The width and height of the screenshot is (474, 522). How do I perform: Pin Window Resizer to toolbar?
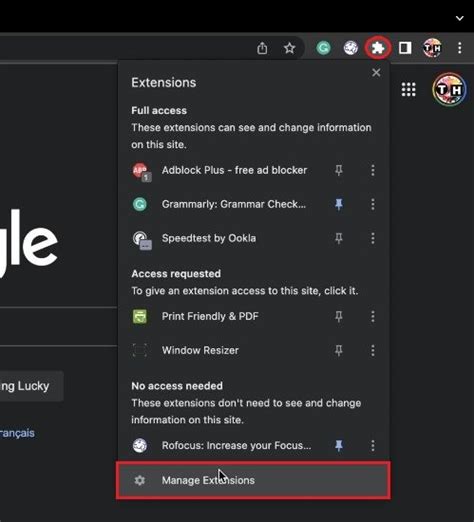click(339, 350)
